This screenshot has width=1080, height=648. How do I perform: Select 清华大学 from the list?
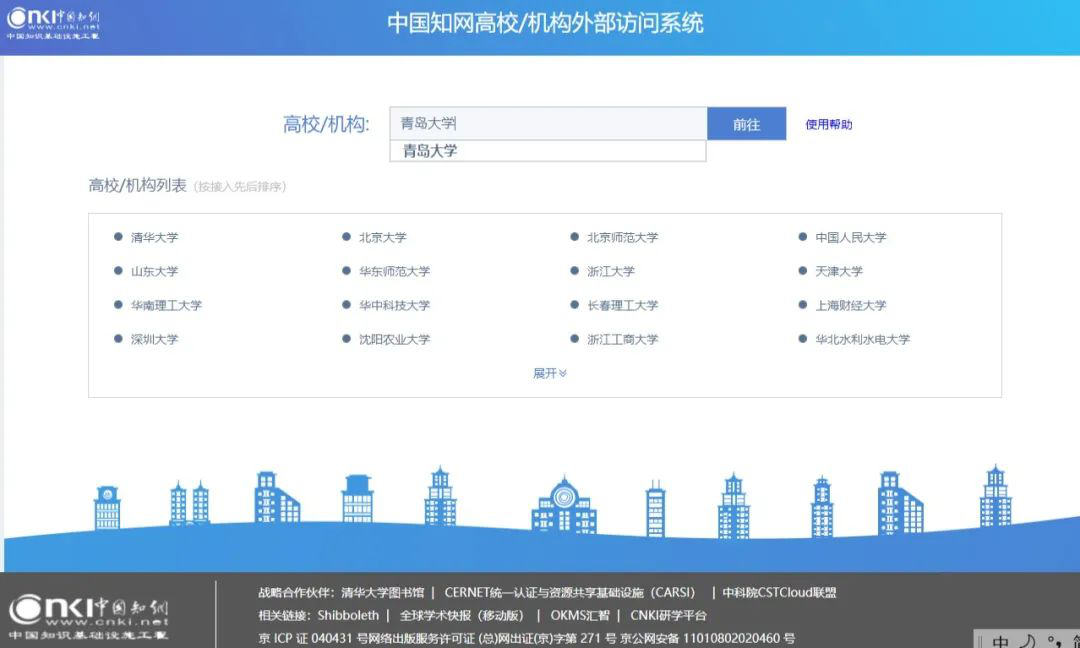pos(154,237)
